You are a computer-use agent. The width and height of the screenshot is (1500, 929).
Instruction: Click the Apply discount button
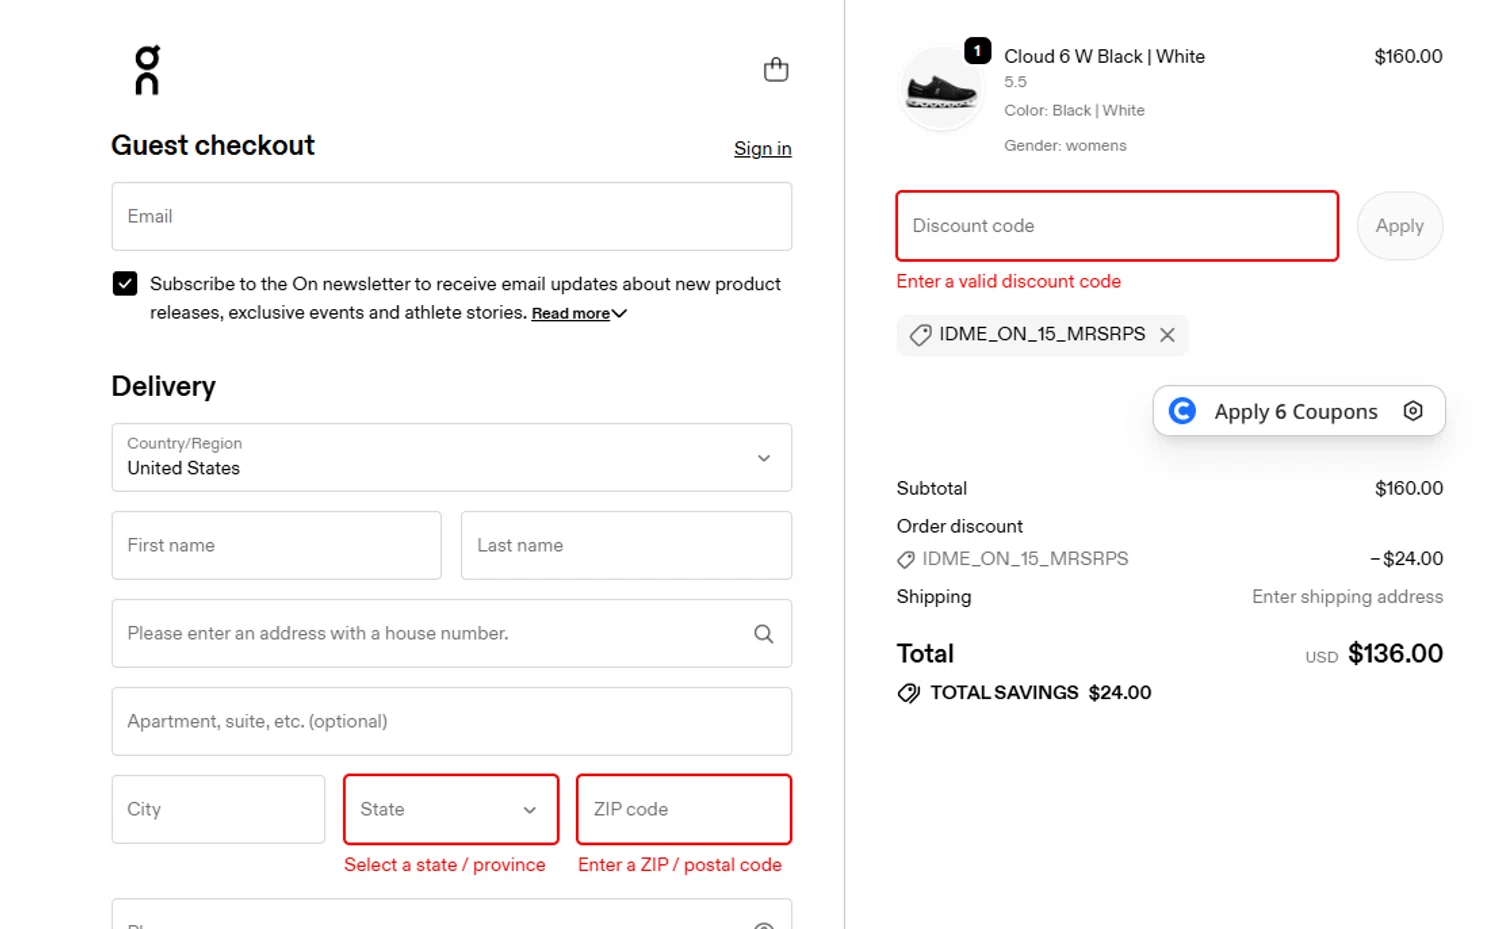[x=1399, y=226]
